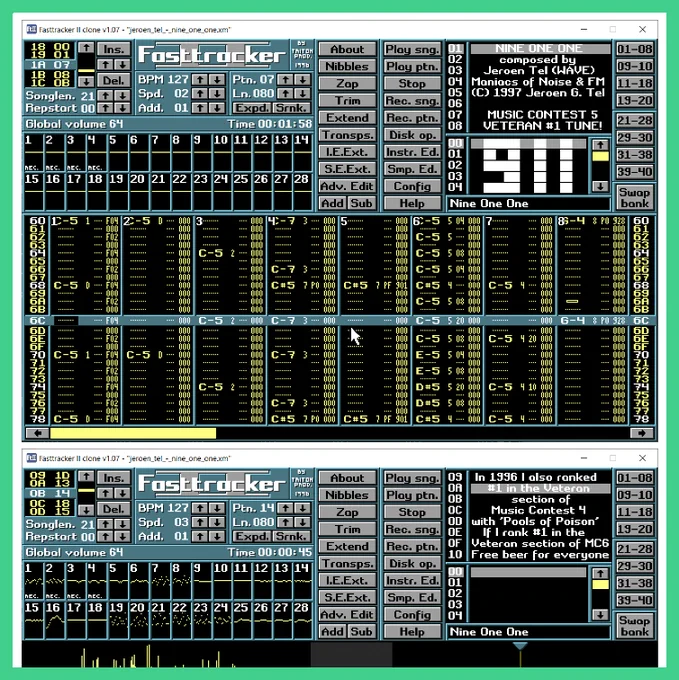Click Trim button in top window
Screen dimensions: 679x680
pos(347,101)
